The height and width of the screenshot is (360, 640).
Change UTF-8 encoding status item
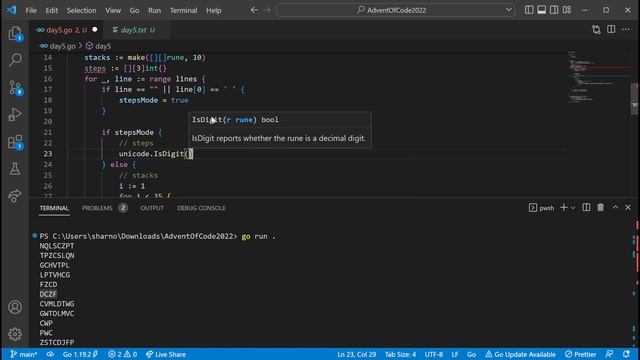click(x=433, y=354)
